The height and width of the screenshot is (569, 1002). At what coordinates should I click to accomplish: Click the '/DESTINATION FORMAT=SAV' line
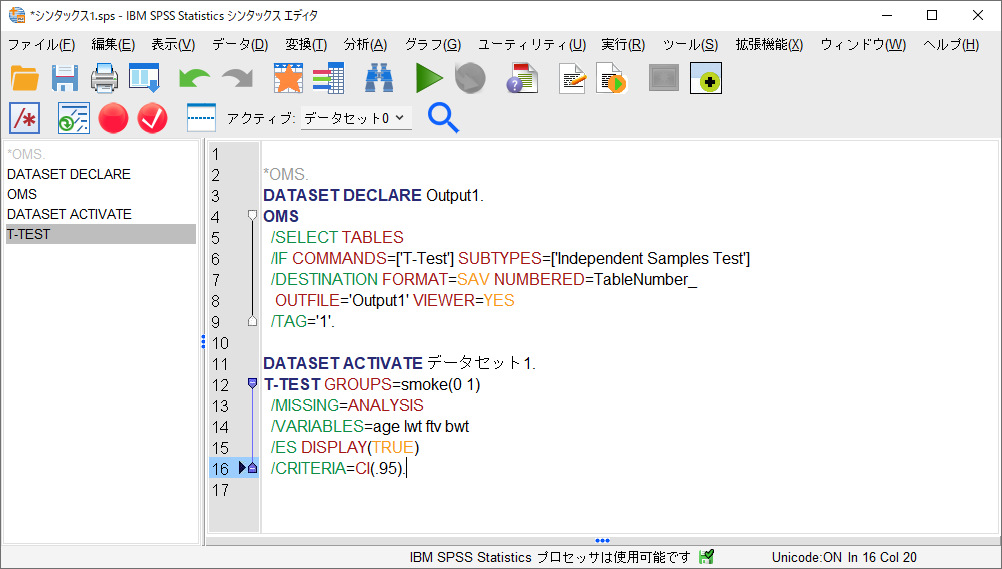tap(484, 279)
